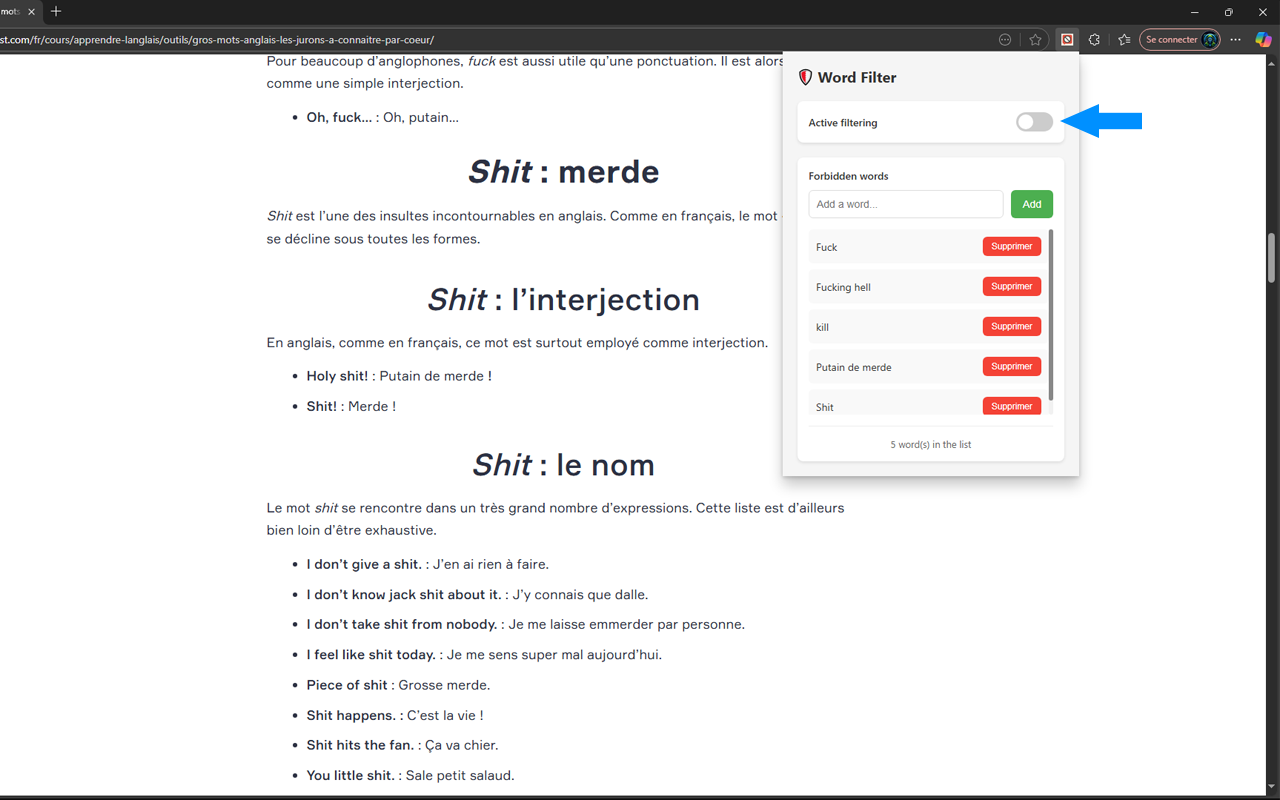Screen dimensions: 1280x800
Task: Open the browser Extensions icon
Action: click(1094, 39)
